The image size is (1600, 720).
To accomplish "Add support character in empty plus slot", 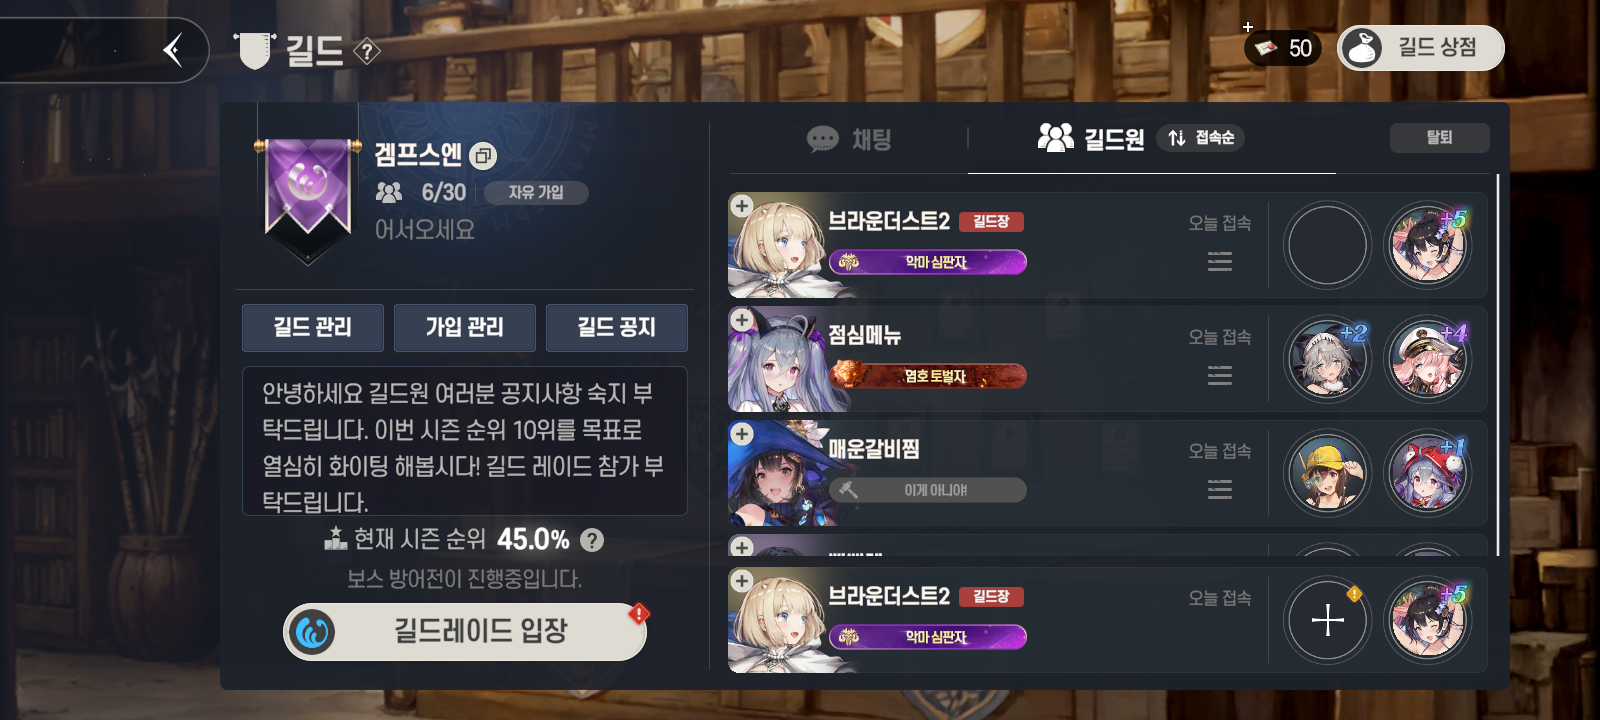I will pyautogui.click(x=1328, y=621).
